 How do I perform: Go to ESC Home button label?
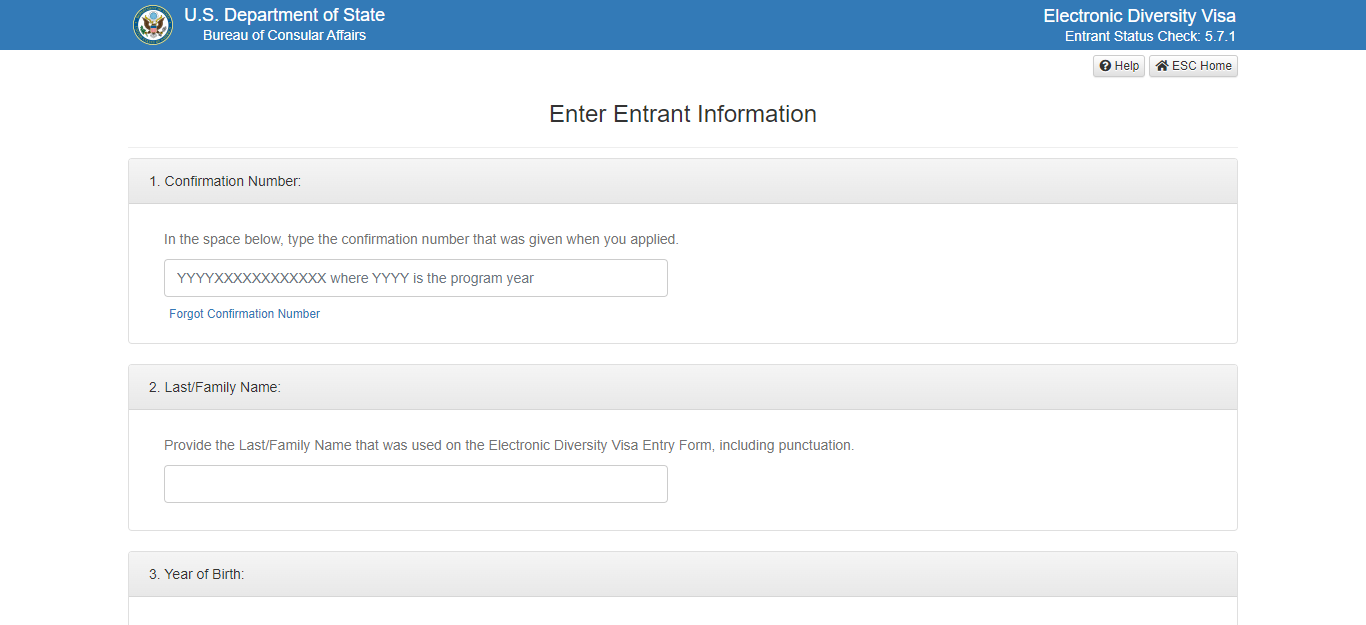click(1202, 66)
